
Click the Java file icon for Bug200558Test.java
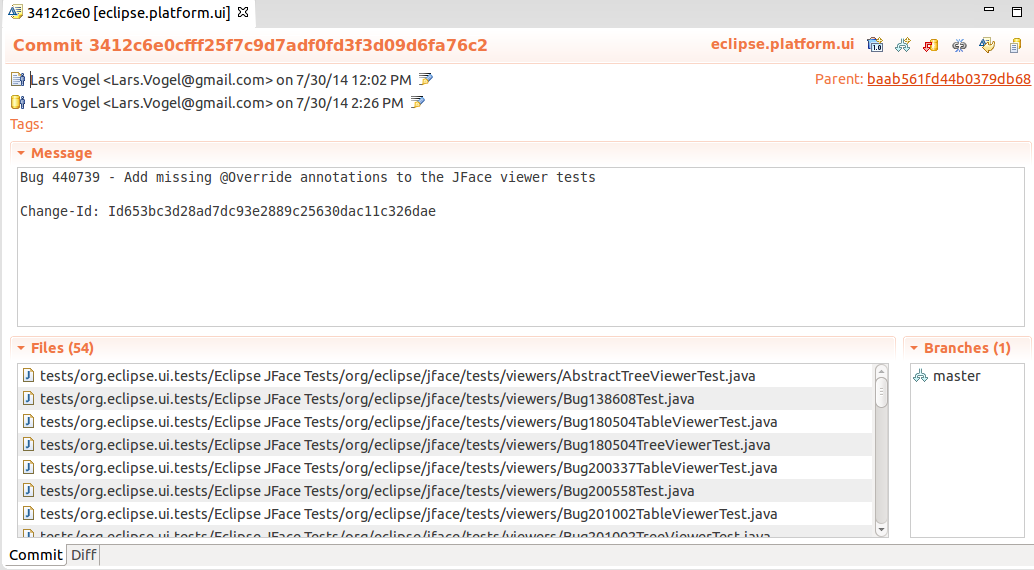click(x=28, y=491)
